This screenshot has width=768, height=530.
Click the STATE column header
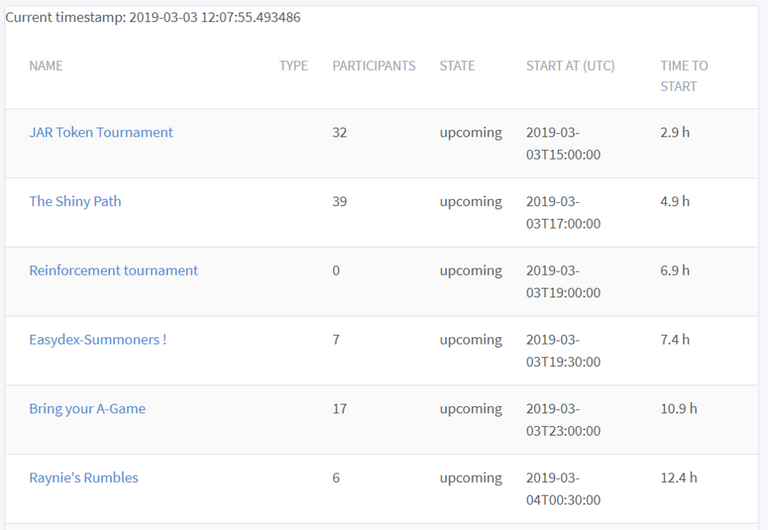(457, 66)
